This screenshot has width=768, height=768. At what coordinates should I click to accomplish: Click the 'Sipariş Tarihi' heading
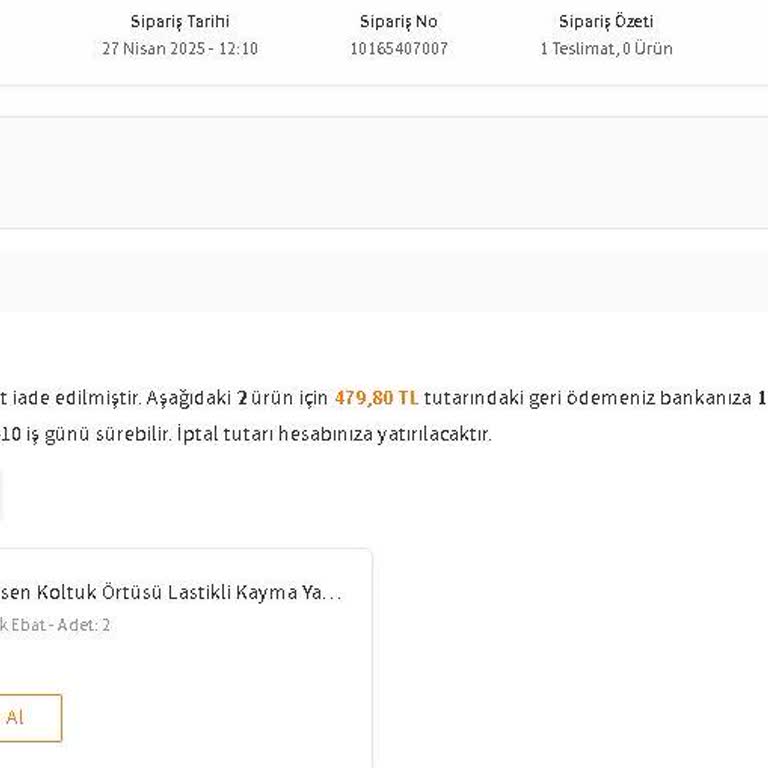coord(180,22)
